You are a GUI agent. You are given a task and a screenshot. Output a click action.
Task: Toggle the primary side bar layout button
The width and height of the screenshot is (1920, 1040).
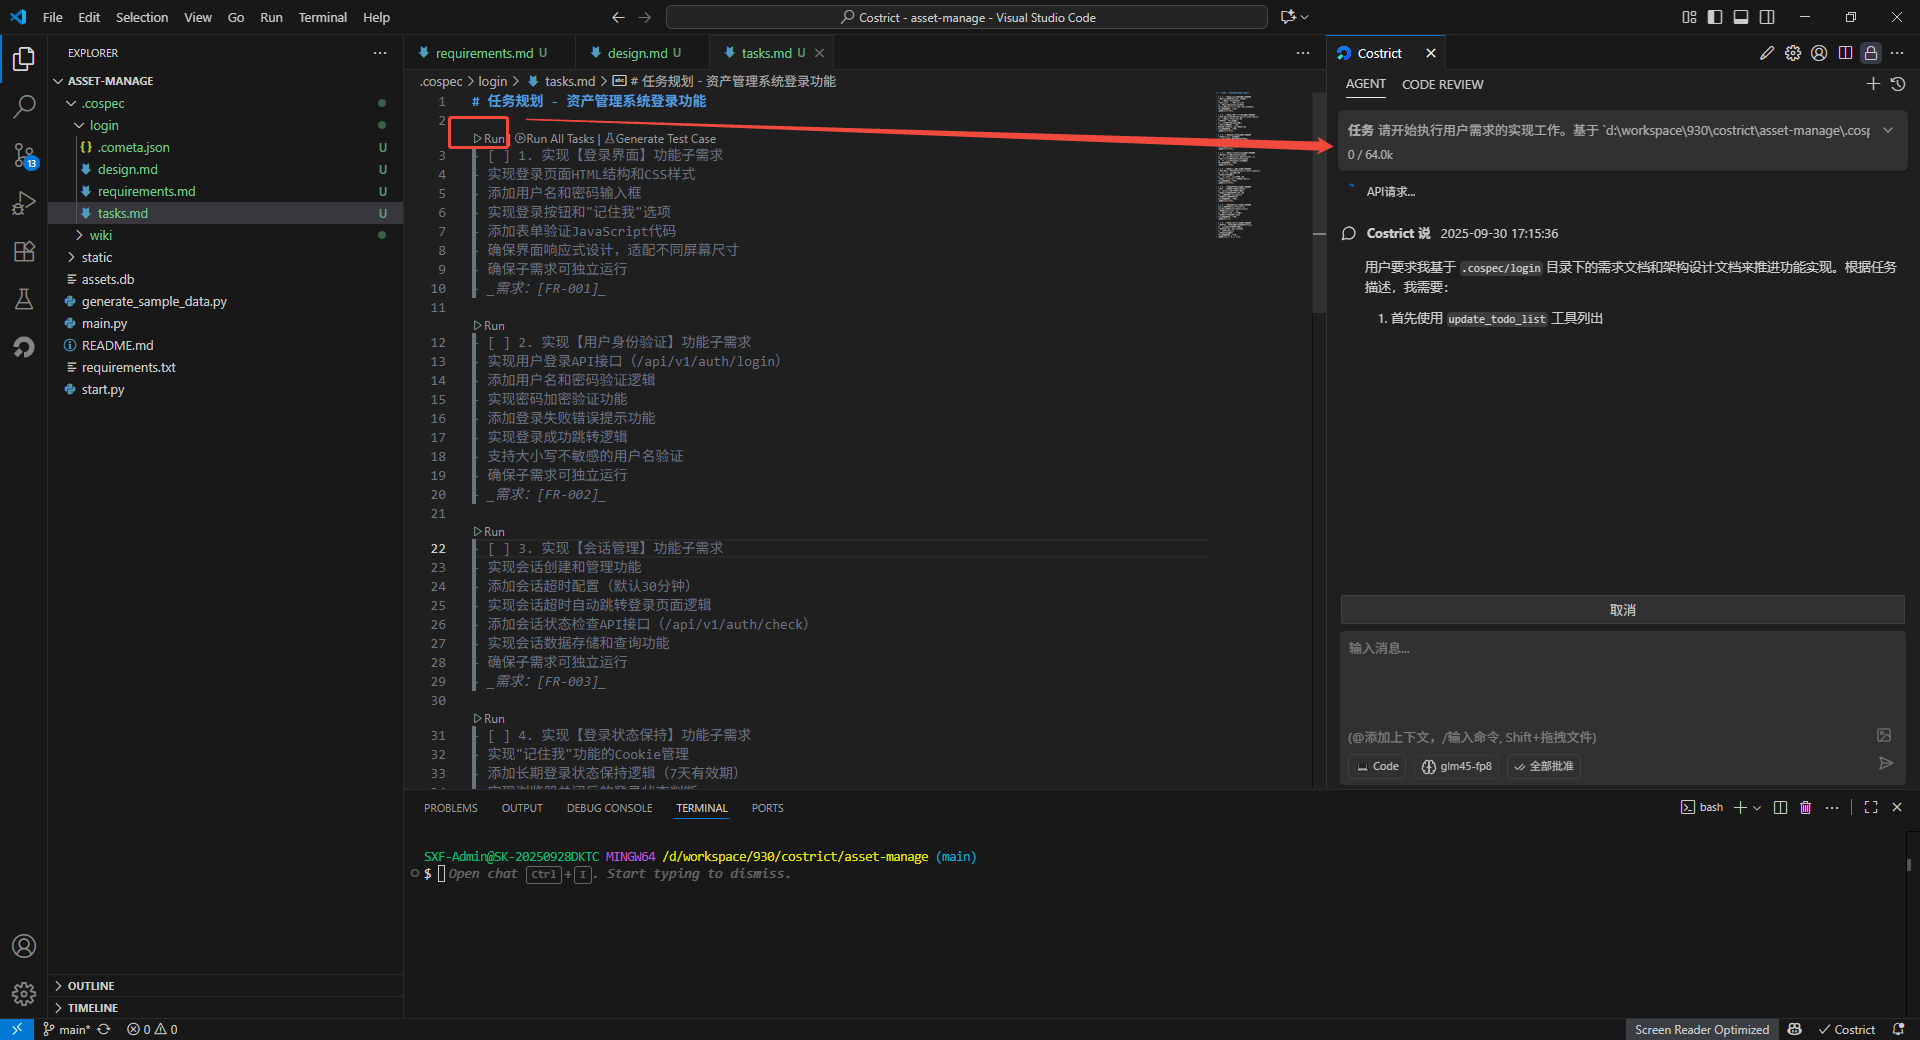tap(1715, 17)
